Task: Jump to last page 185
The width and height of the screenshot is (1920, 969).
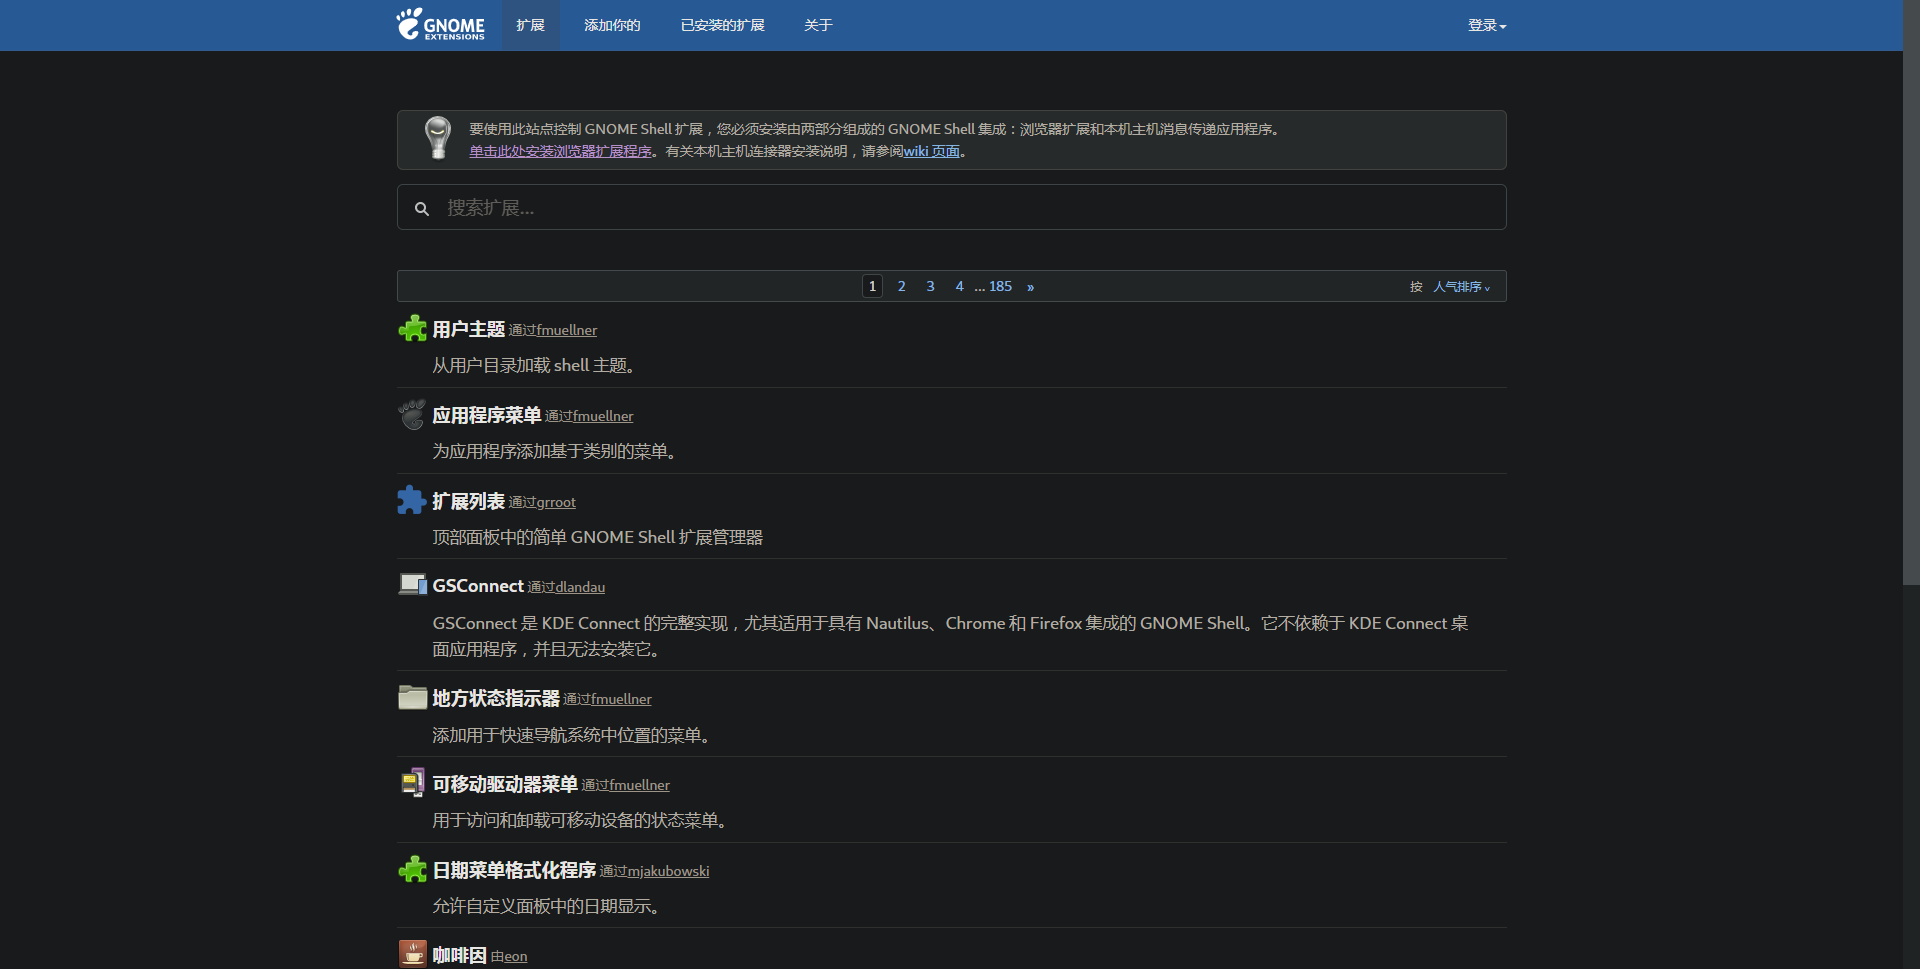Action: [1000, 286]
